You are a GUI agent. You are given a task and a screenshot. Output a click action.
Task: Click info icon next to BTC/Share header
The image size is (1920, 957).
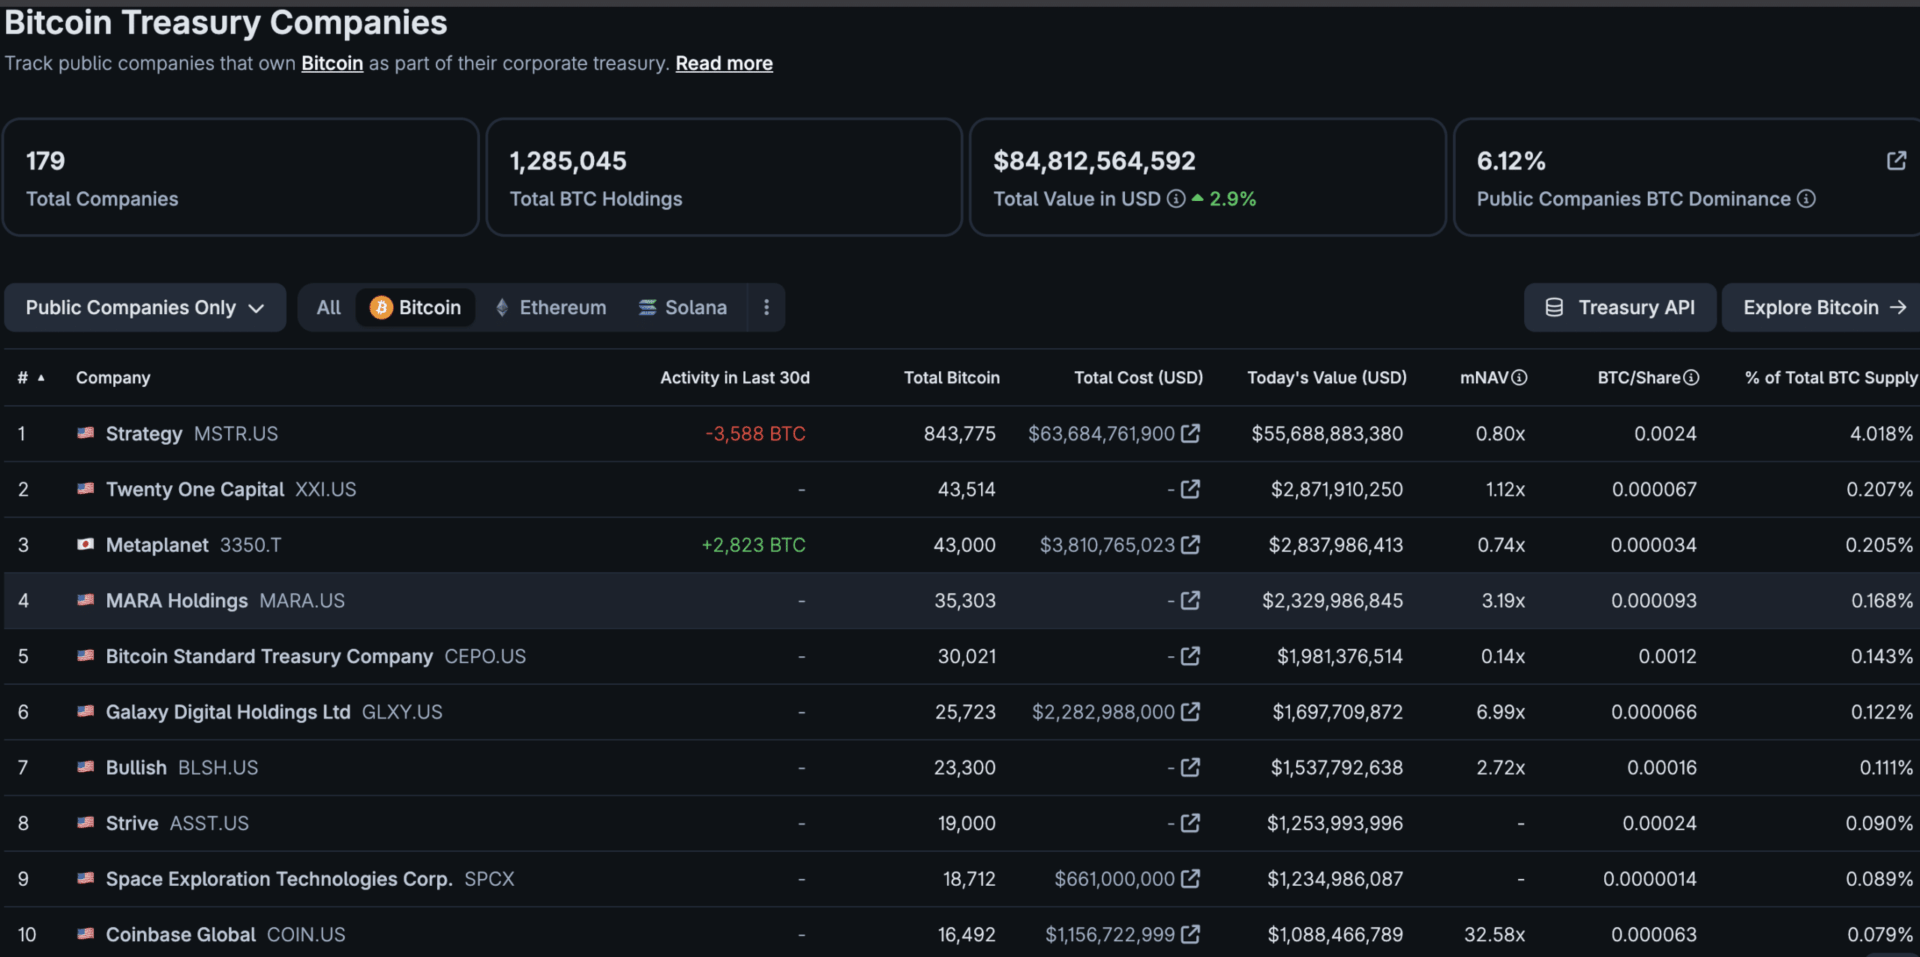tap(1691, 378)
